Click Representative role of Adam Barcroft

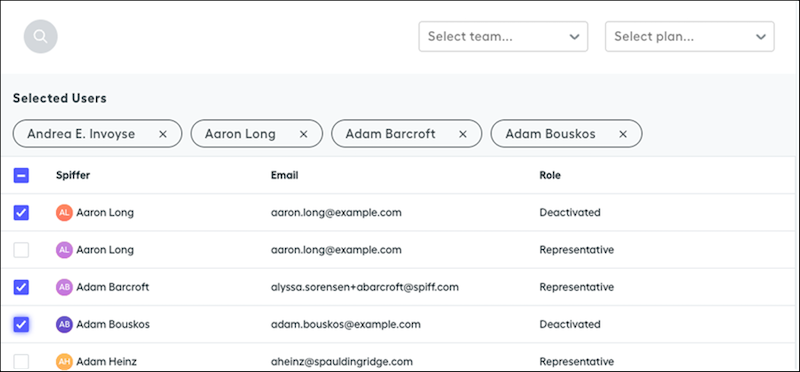pos(577,287)
